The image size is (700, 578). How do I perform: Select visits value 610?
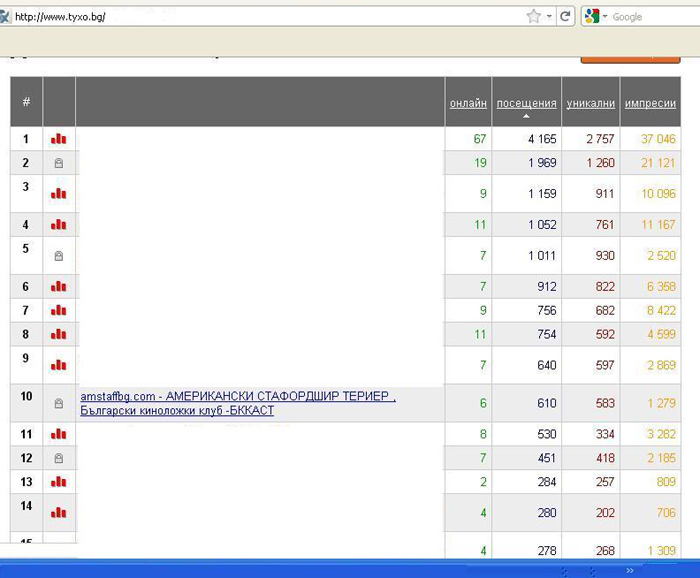(x=547, y=403)
